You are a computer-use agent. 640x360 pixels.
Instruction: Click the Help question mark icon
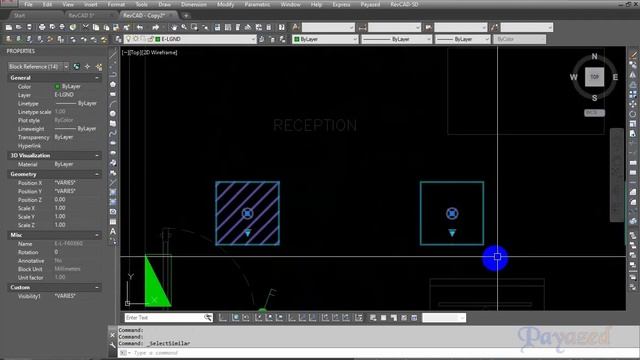282,27
